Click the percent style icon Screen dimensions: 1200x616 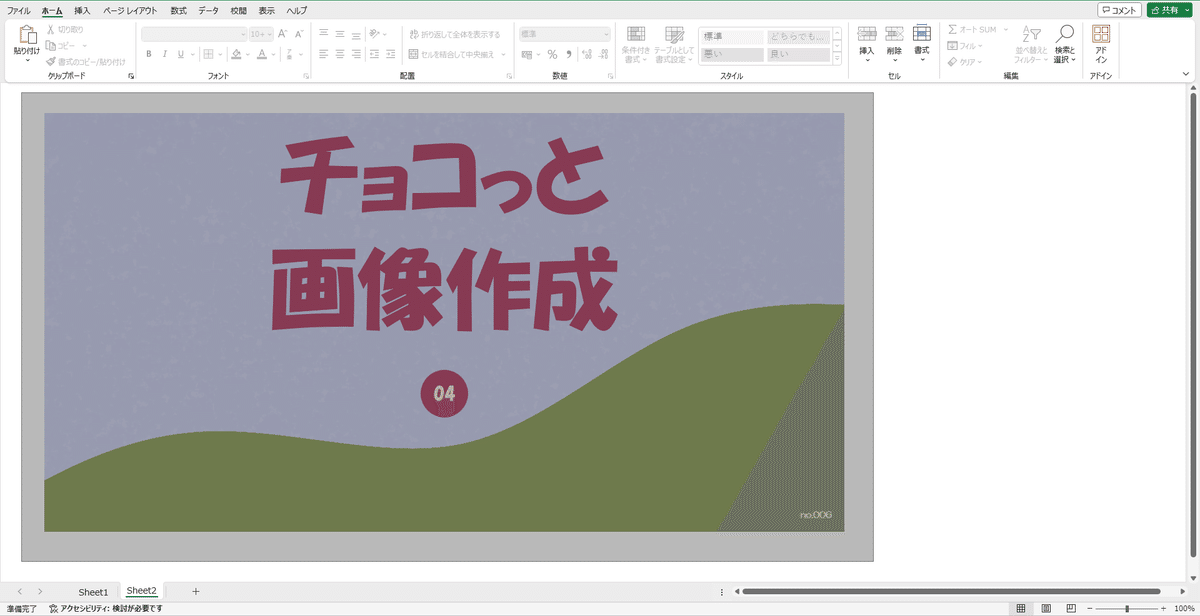click(552, 54)
